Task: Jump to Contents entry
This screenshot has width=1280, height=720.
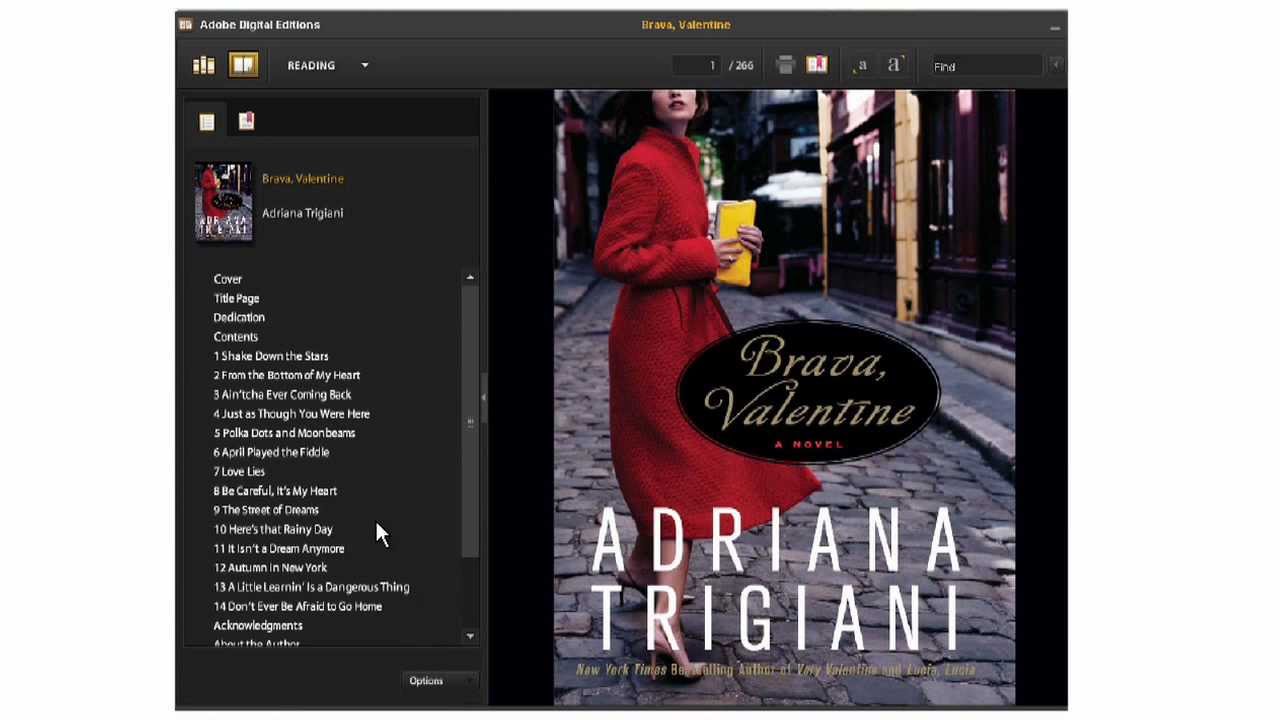Action: pyautogui.click(x=235, y=337)
